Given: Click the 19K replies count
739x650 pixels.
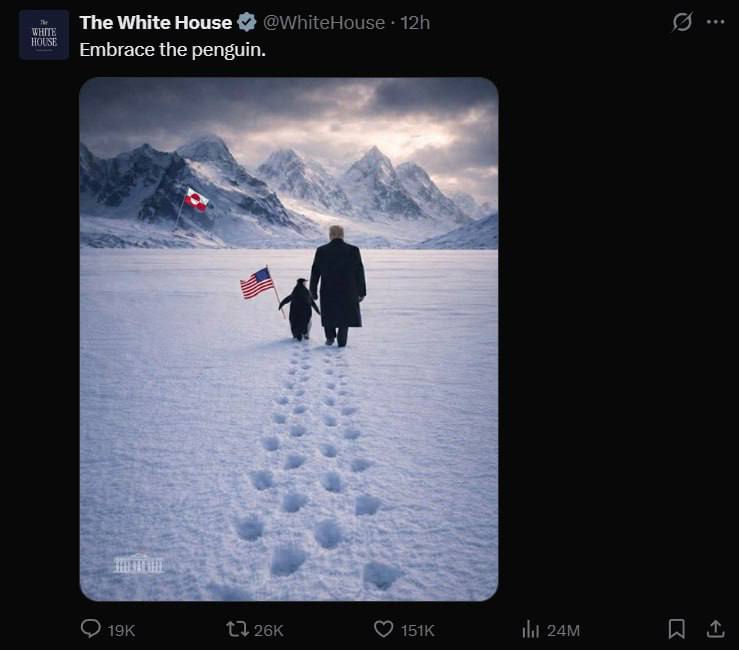Looking at the screenshot, I should coord(121,630).
